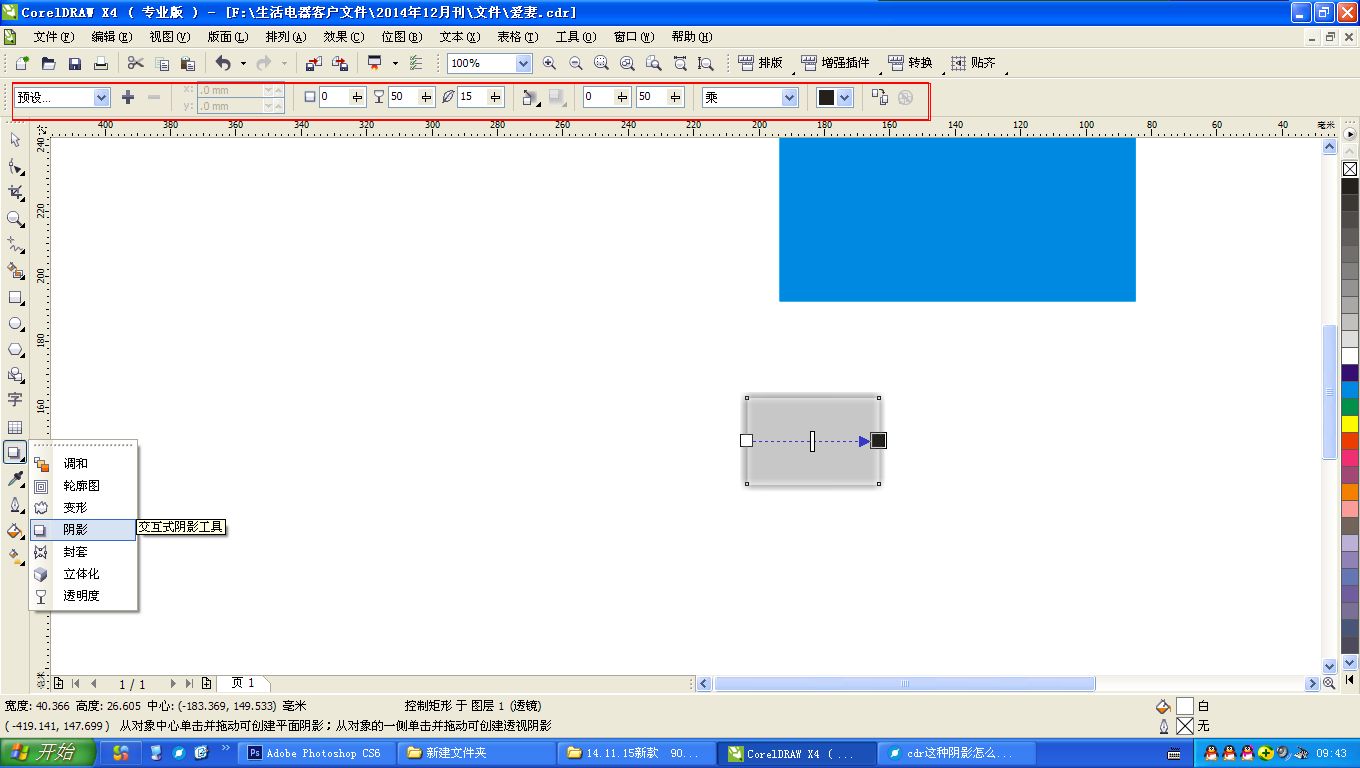
Task: Select the Freehand drawing tool
Action: [15, 244]
